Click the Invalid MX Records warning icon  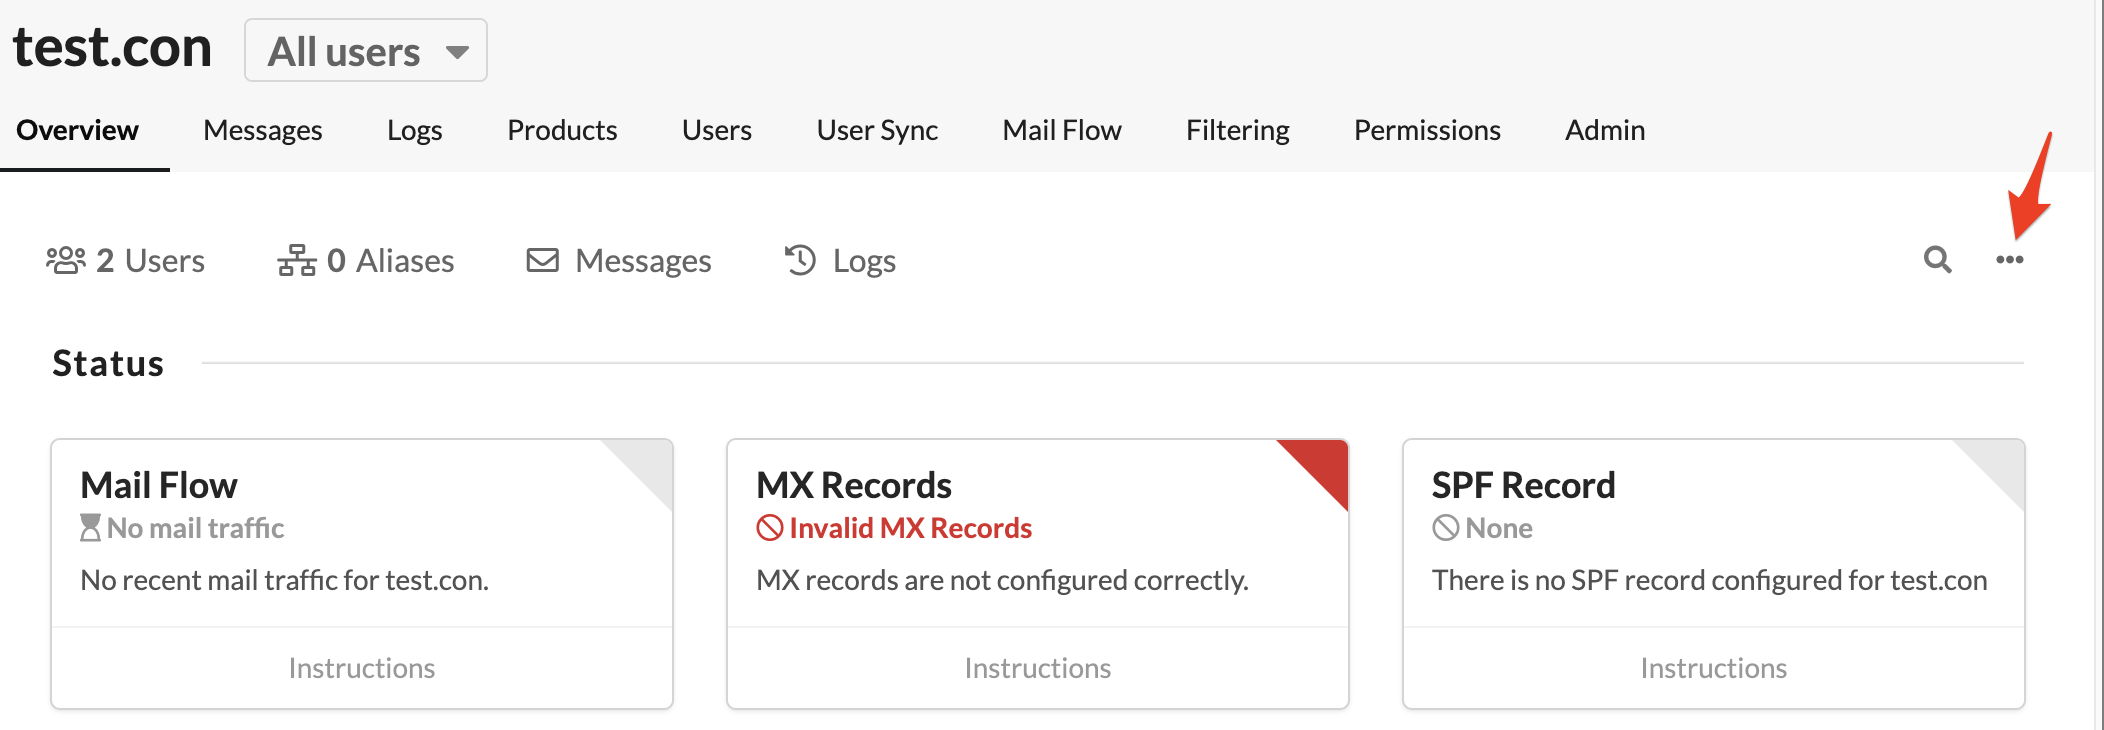click(x=769, y=527)
